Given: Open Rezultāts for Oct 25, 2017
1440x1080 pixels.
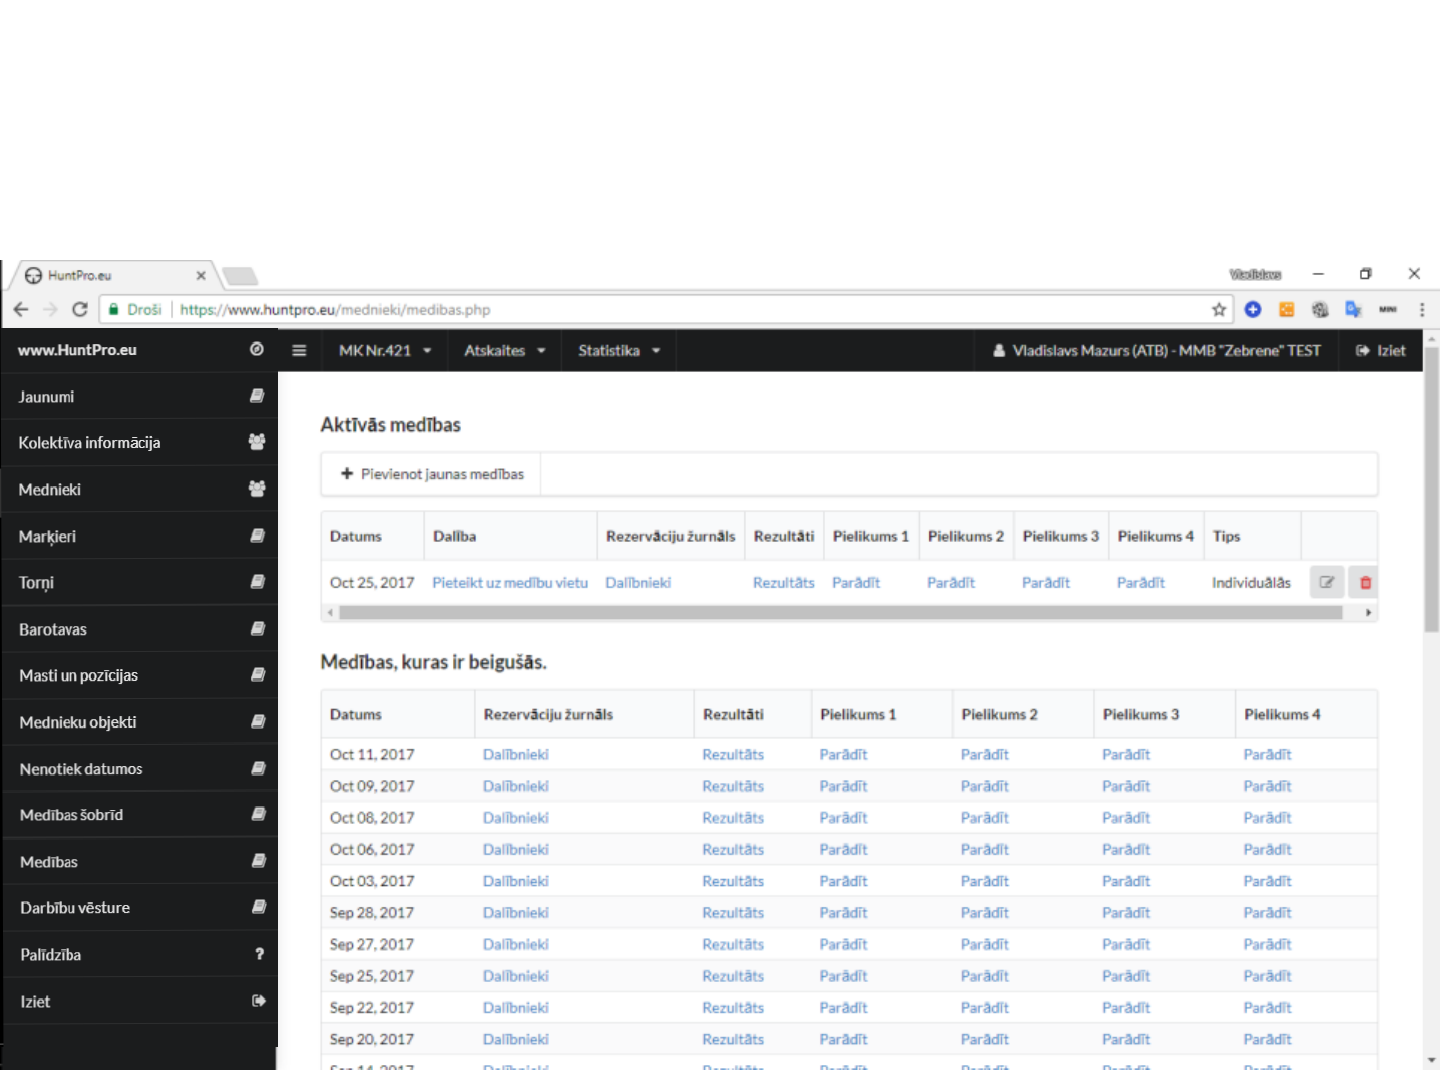Looking at the screenshot, I should pos(784,583).
